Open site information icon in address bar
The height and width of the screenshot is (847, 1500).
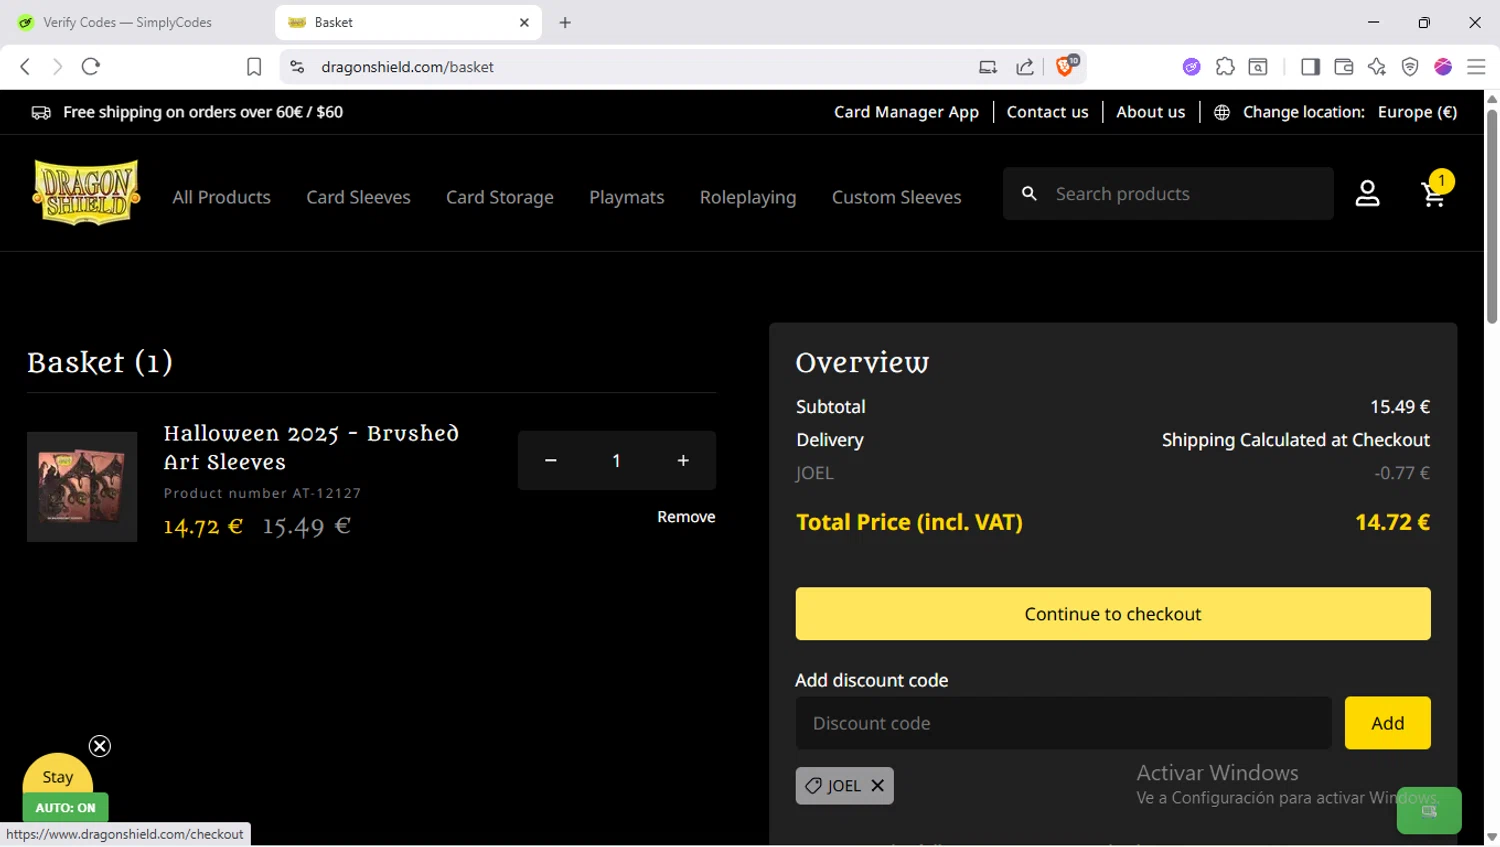tap(297, 67)
